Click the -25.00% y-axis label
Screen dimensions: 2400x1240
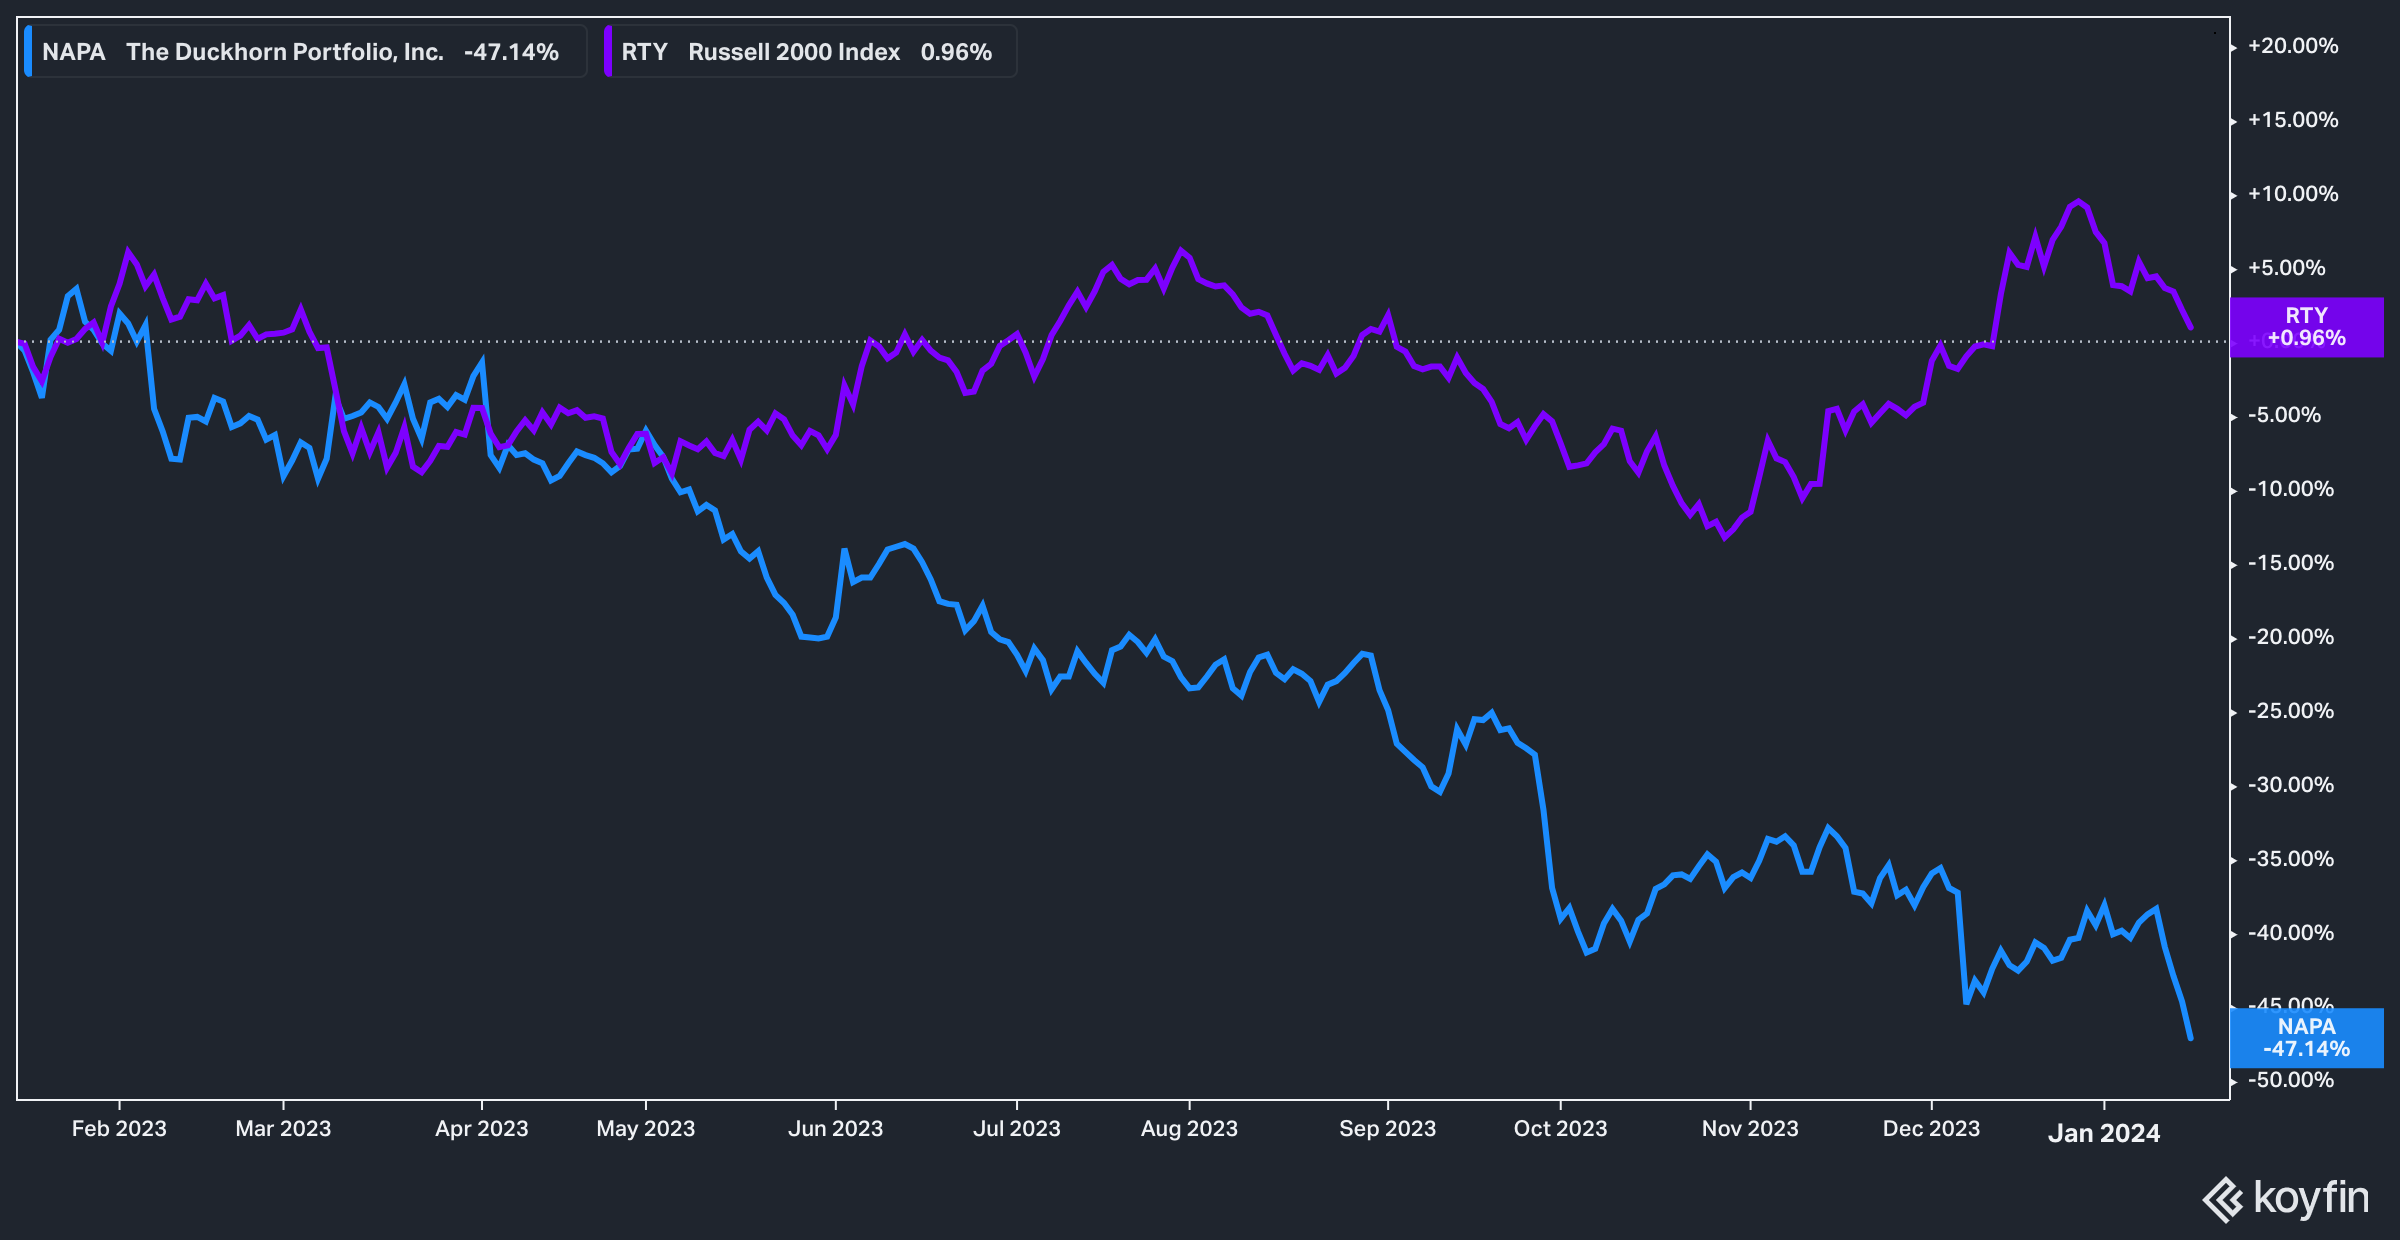2291,711
